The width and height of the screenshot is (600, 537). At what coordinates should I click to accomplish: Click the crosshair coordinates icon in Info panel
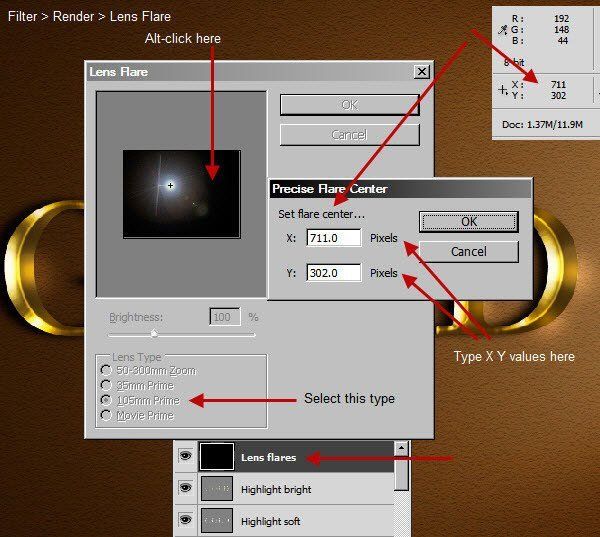click(x=503, y=89)
